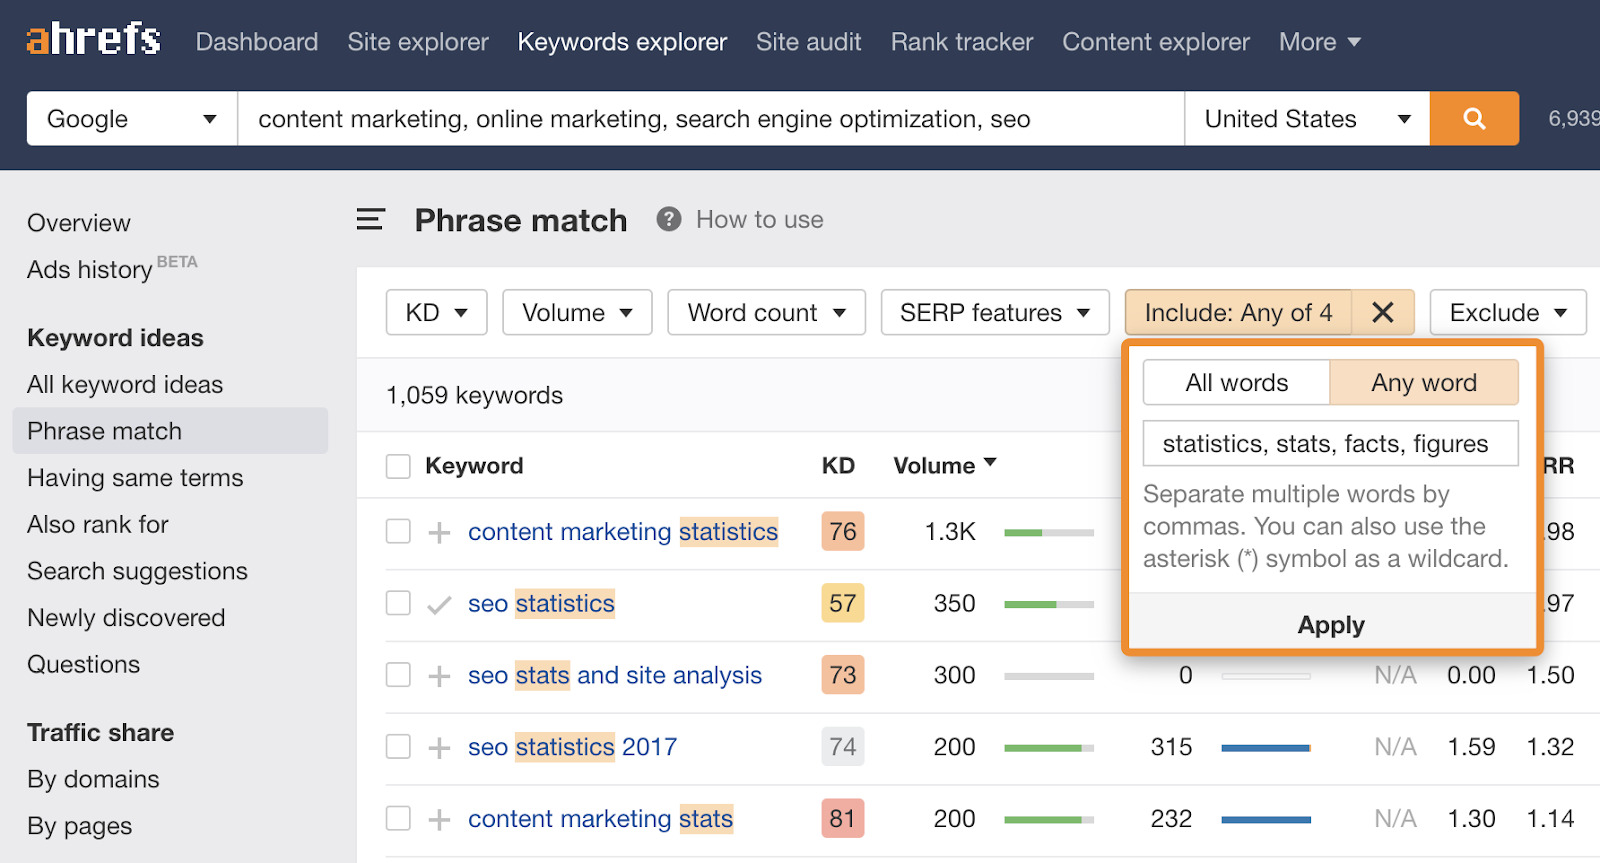Viewport: 1600px width, 863px height.
Task: Open the Exclude filter dropdown
Action: [1508, 313]
